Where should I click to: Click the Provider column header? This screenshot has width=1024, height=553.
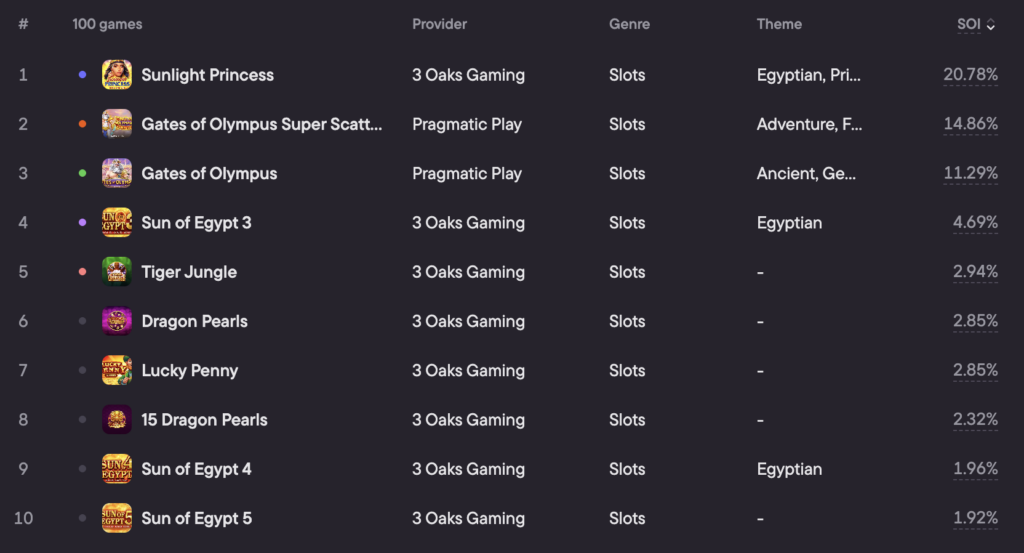click(x=440, y=24)
